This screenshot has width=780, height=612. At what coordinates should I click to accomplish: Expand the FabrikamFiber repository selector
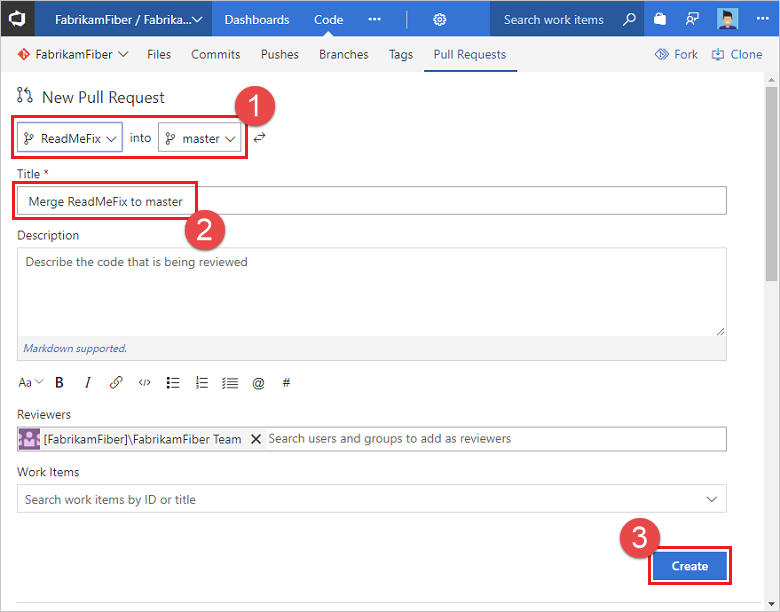[73, 54]
